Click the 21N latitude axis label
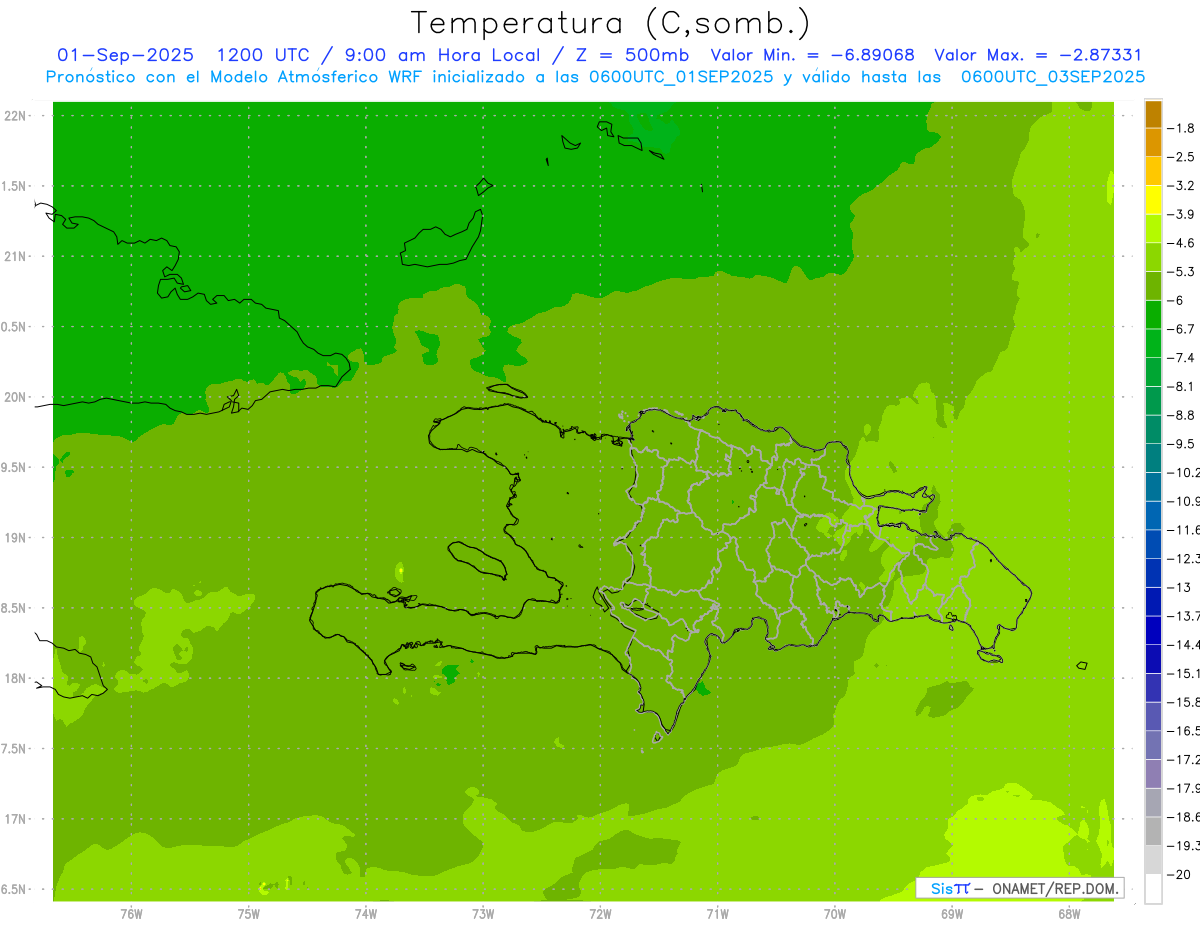1200x927 pixels. (x=15, y=256)
